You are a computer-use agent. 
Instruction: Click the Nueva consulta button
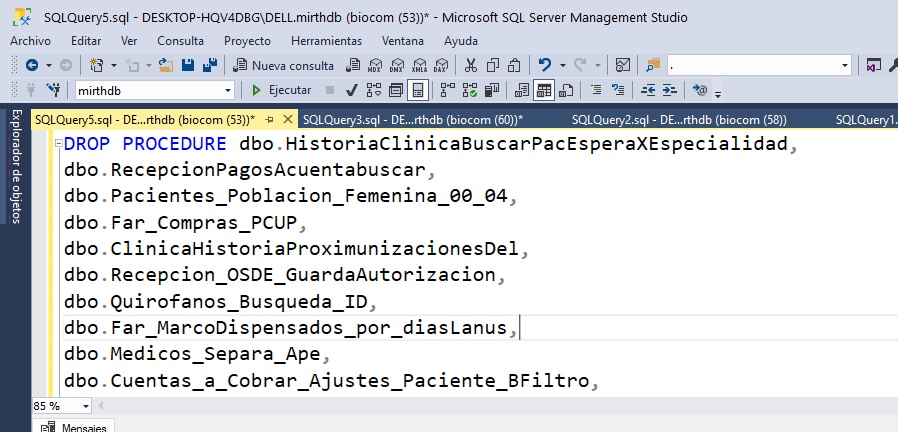(x=284, y=65)
